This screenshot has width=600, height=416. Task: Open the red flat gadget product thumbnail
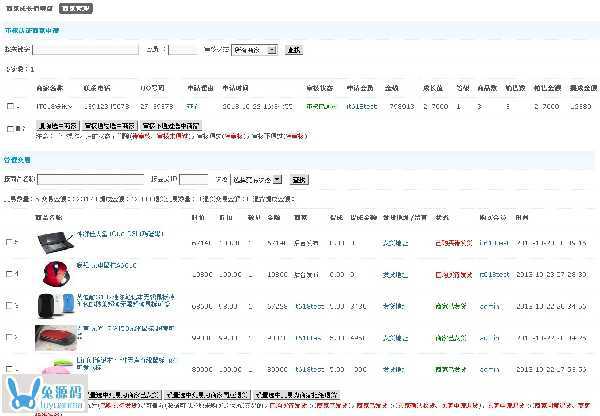(56, 338)
